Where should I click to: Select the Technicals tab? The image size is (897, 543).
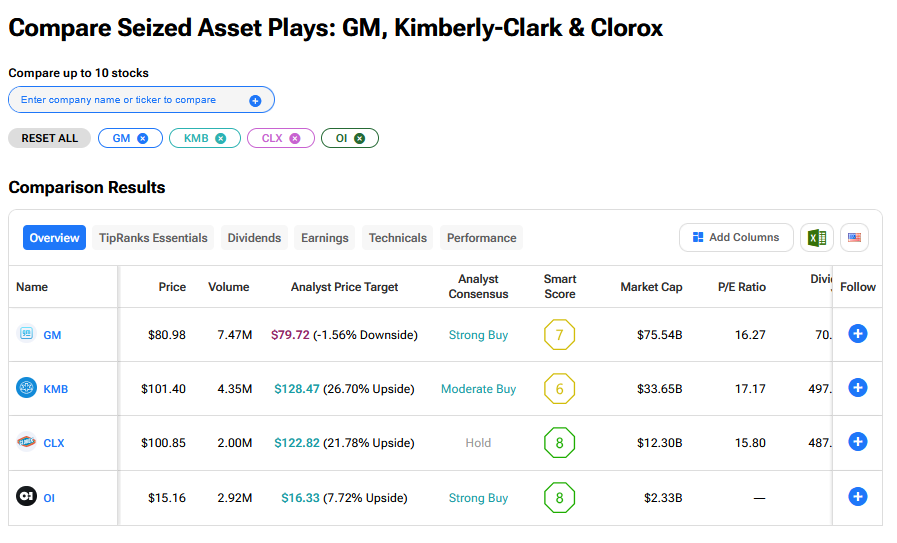click(x=397, y=238)
